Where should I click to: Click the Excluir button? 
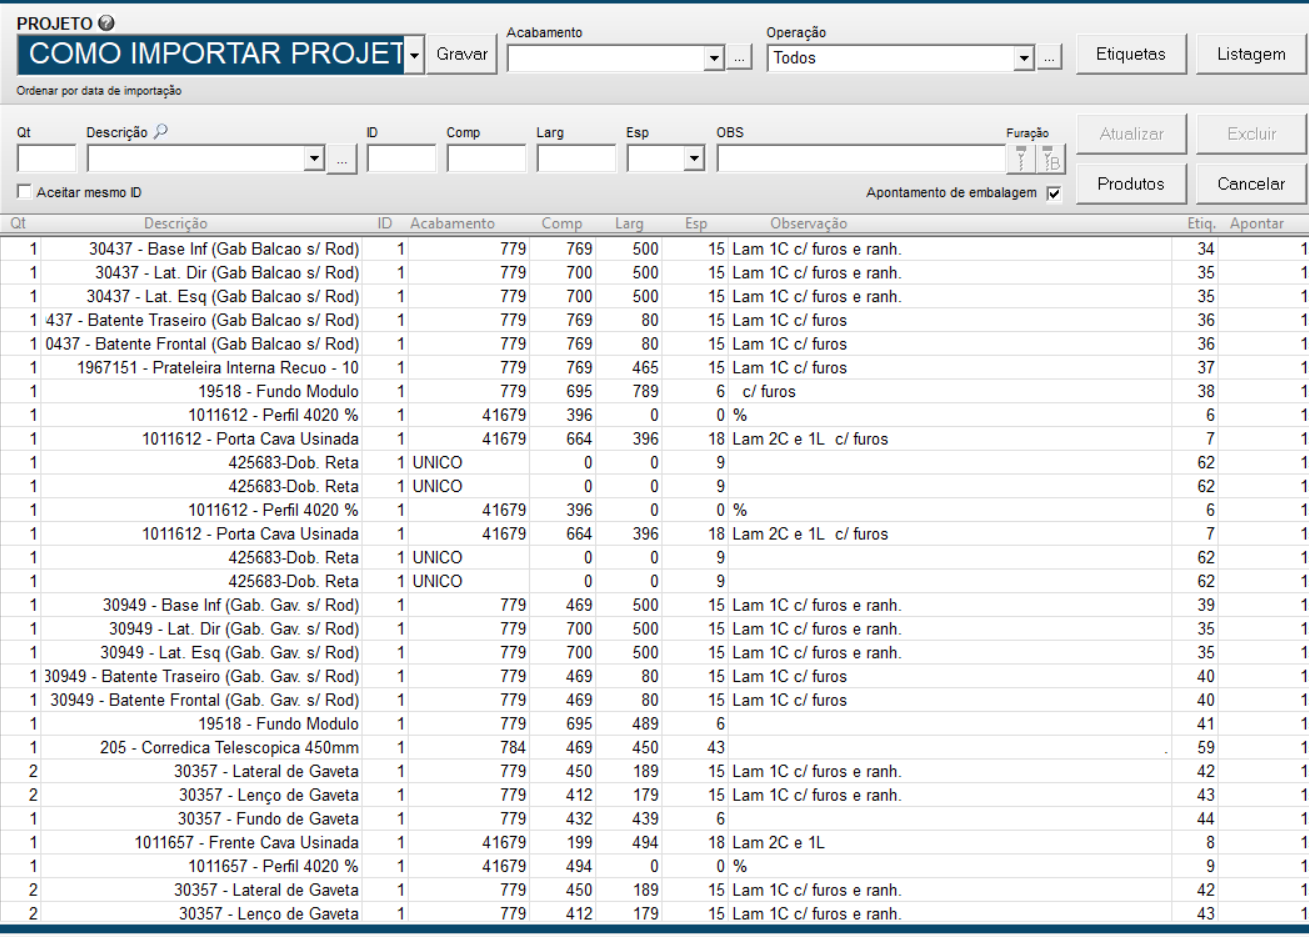tap(1251, 133)
